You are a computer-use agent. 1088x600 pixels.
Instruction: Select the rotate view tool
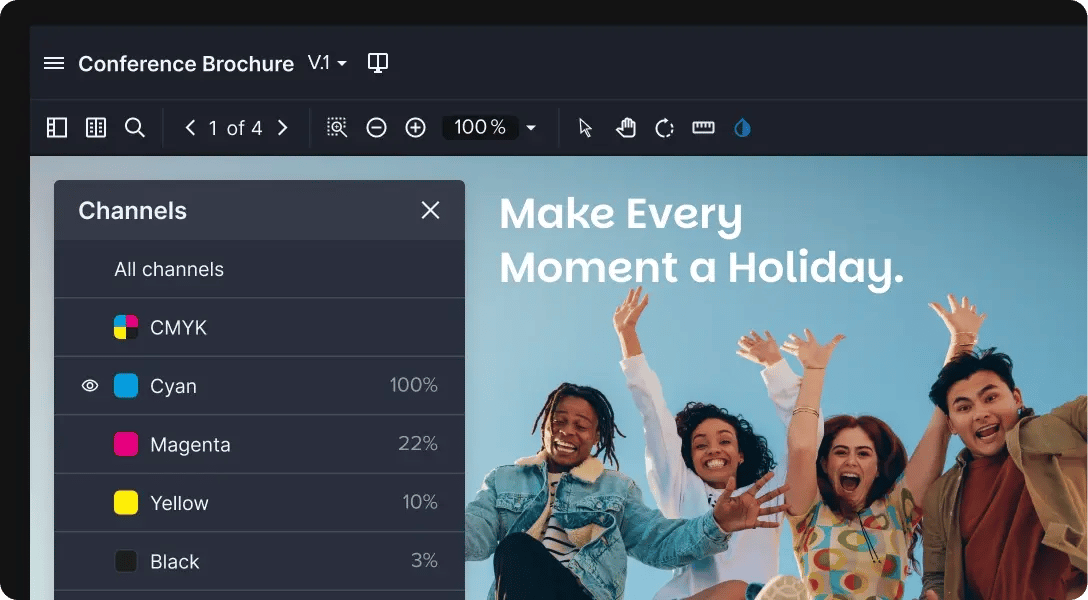click(665, 127)
